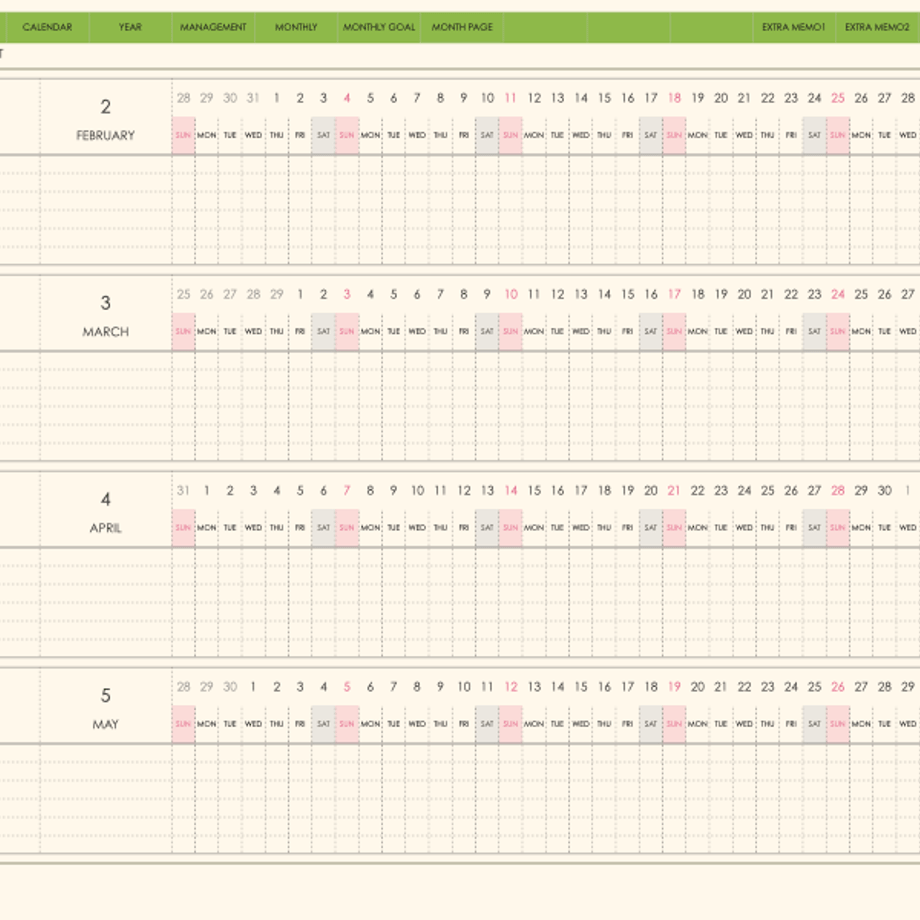This screenshot has width=920, height=920.
Task: Select date 20 in the March row
Action: point(745,295)
